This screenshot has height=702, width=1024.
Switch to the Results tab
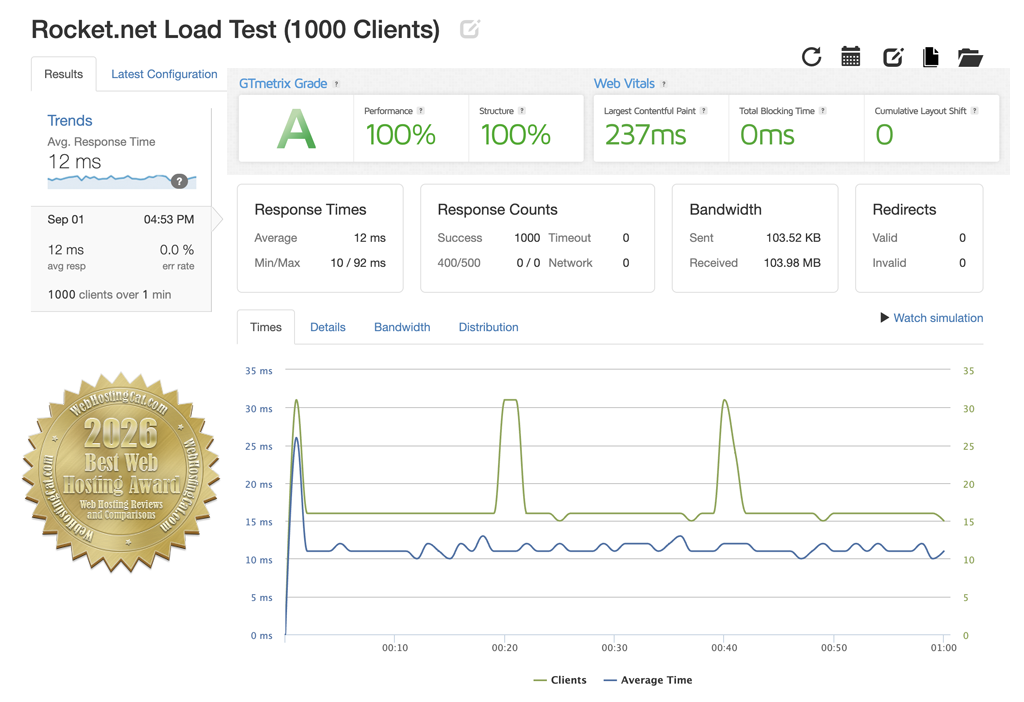[x=63, y=74]
